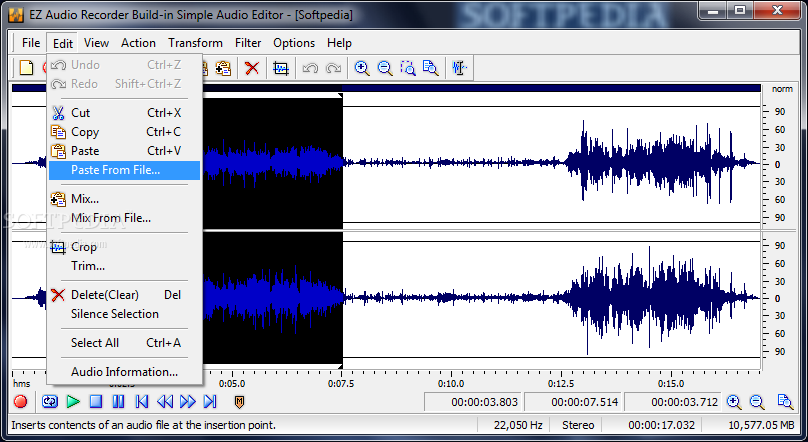Zoom out using the toolbar magnifier minus
Screen dimensions: 808x442
[385, 67]
